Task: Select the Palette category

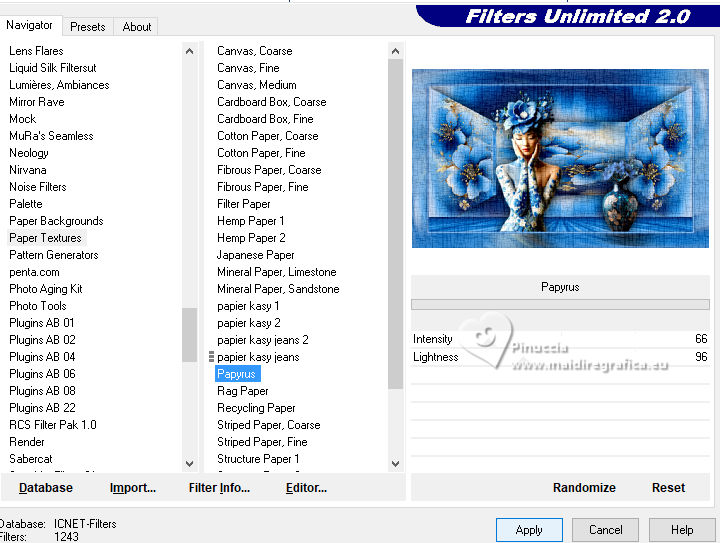Action: pos(26,204)
